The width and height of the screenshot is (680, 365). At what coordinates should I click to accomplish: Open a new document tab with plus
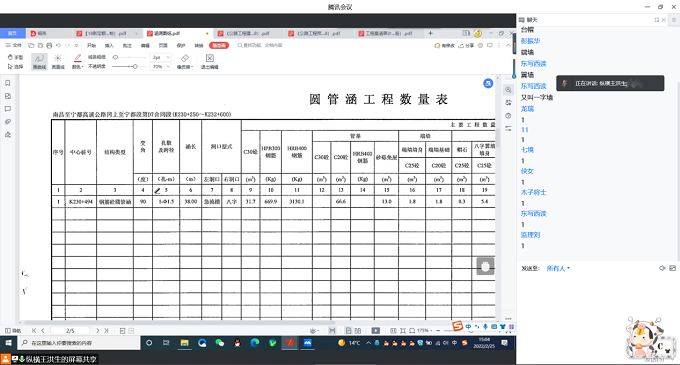point(430,33)
